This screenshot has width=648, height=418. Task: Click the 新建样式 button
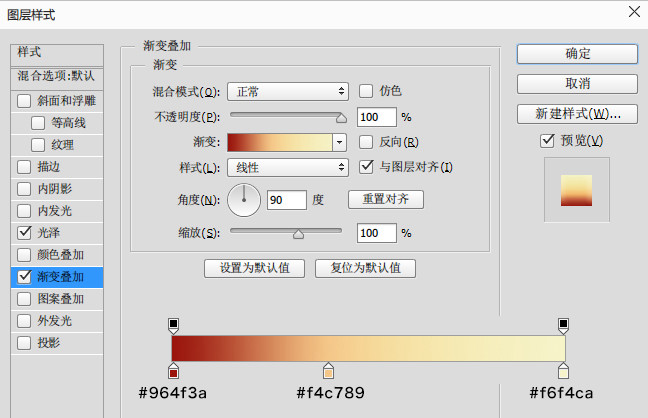coord(577,114)
